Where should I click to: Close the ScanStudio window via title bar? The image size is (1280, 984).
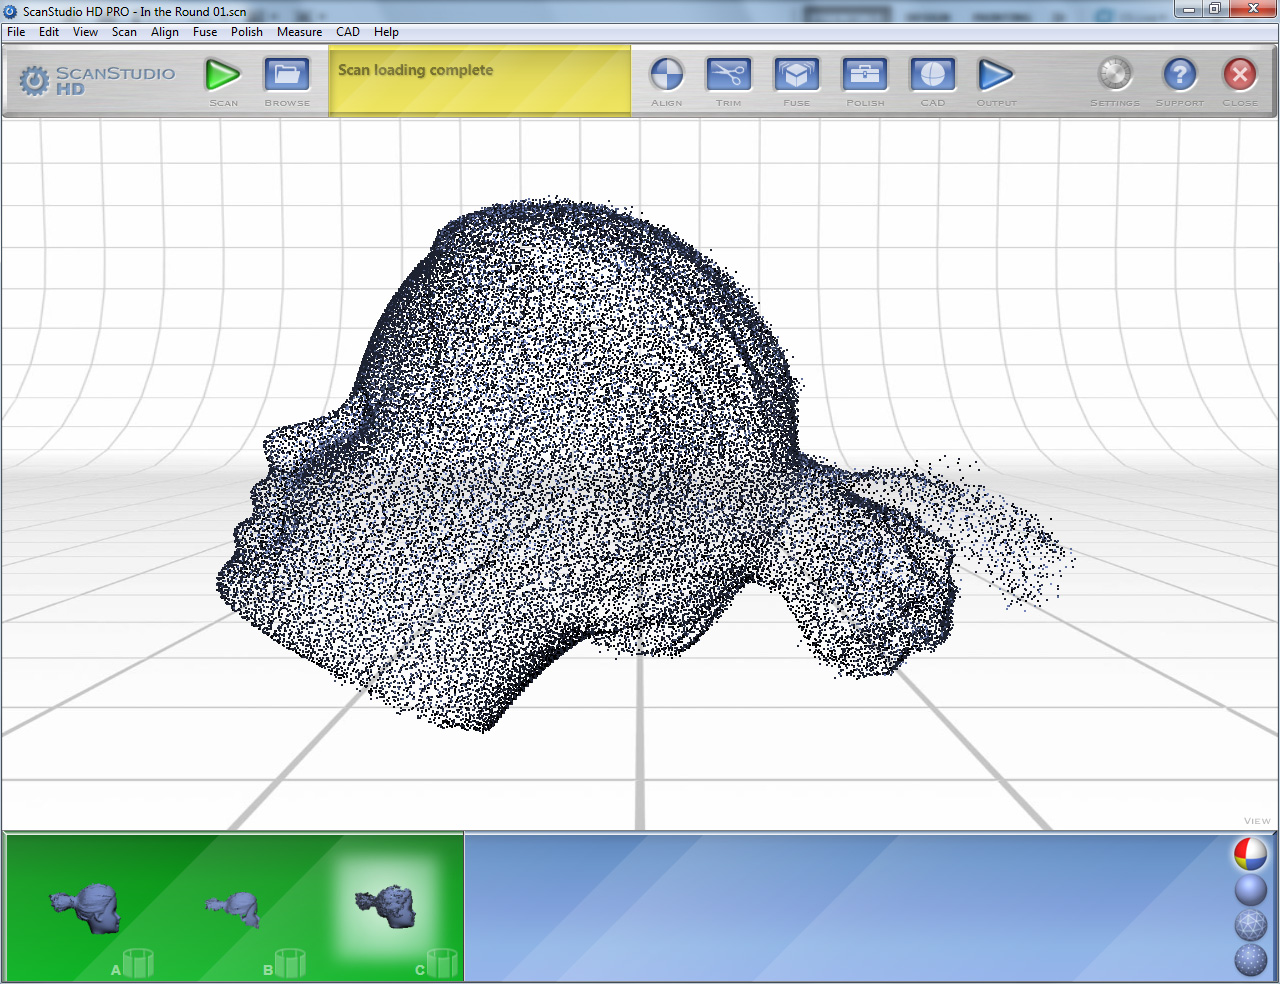point(1252,9)
